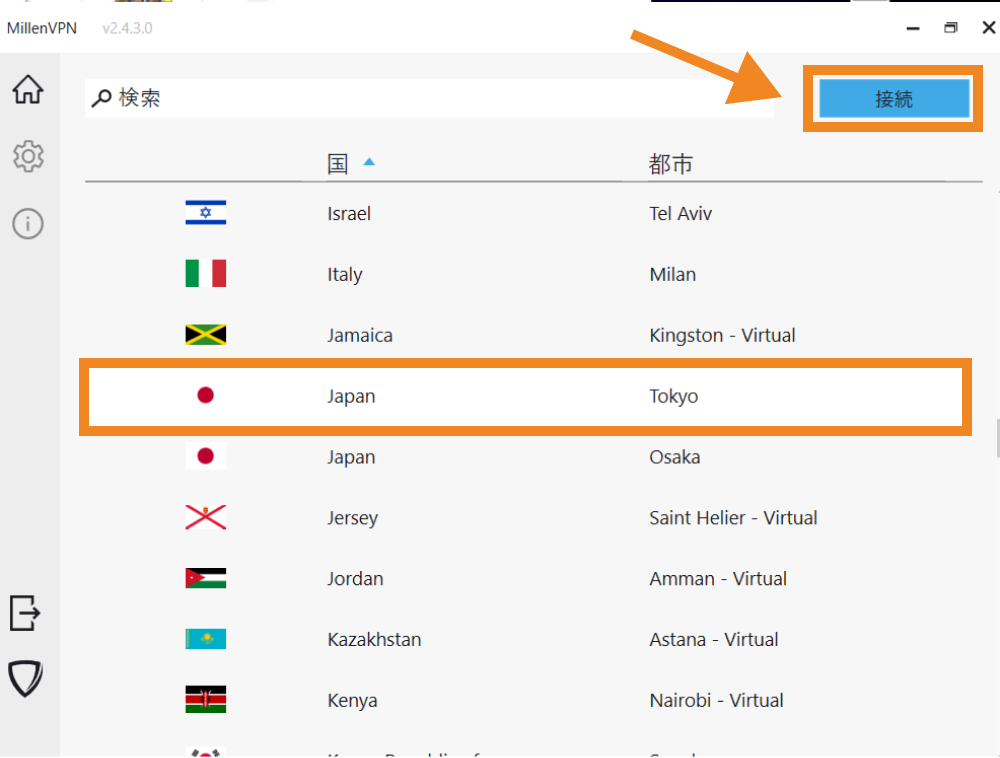Screen dimensions: 1000x758
Task: Click the logout icon in sidebar
Action: point(25,612)
